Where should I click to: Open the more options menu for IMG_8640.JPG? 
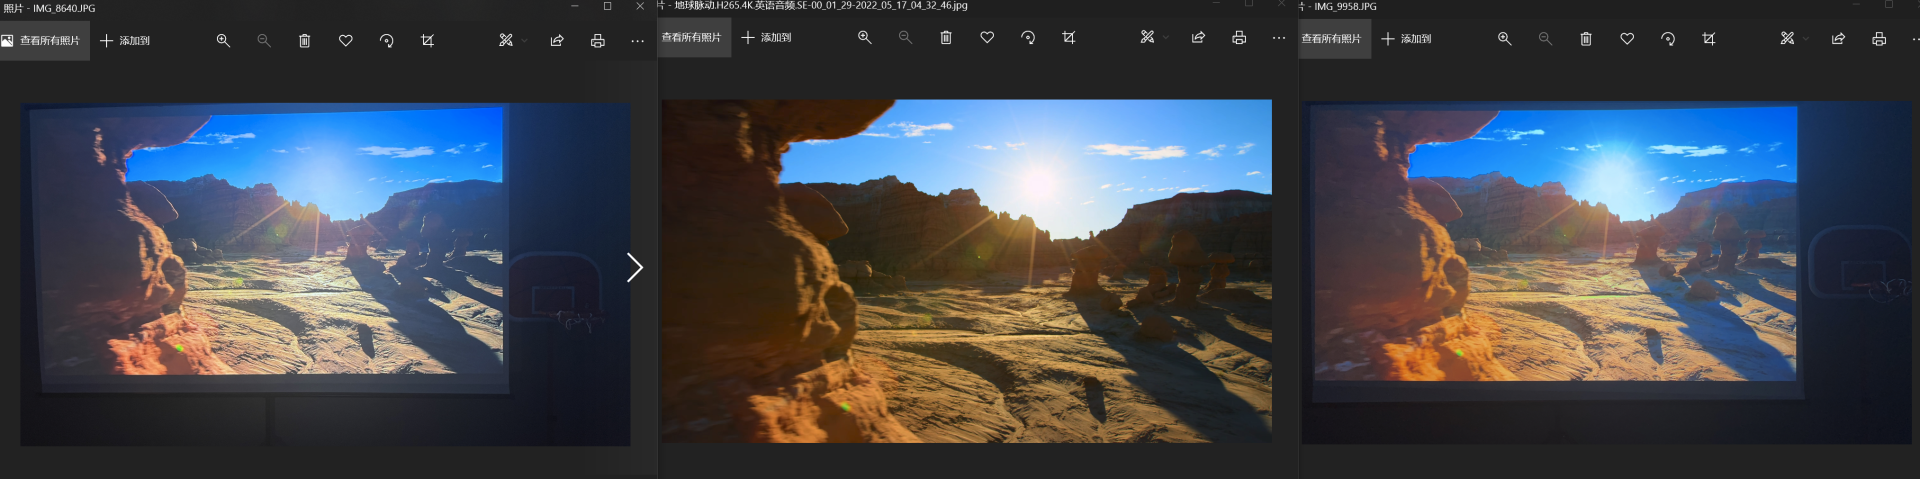tap(637, 41)
